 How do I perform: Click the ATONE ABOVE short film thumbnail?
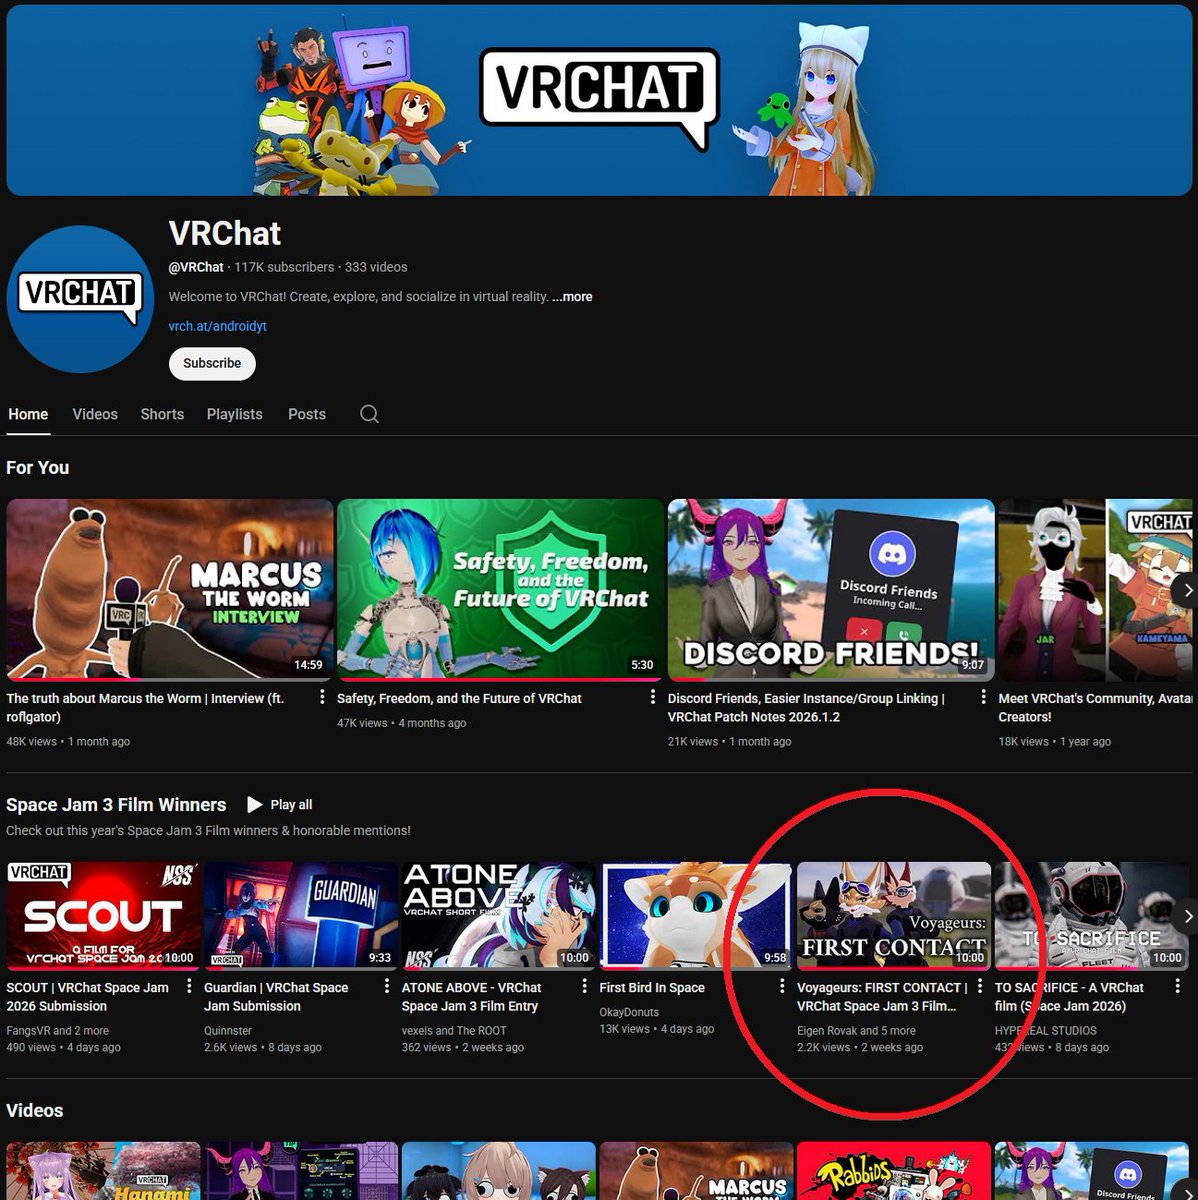(x=498, y=916)
